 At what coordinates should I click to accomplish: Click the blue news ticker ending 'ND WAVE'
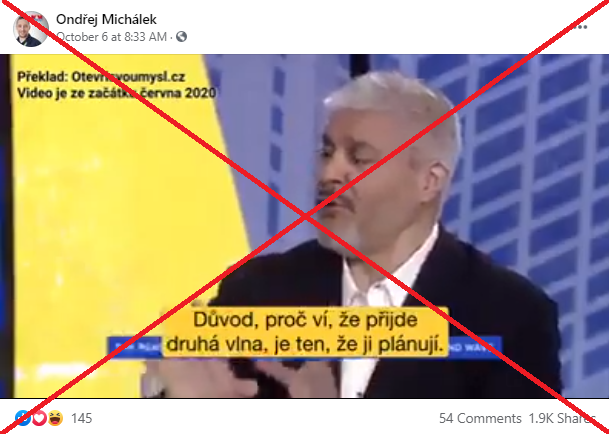(473, 347)
